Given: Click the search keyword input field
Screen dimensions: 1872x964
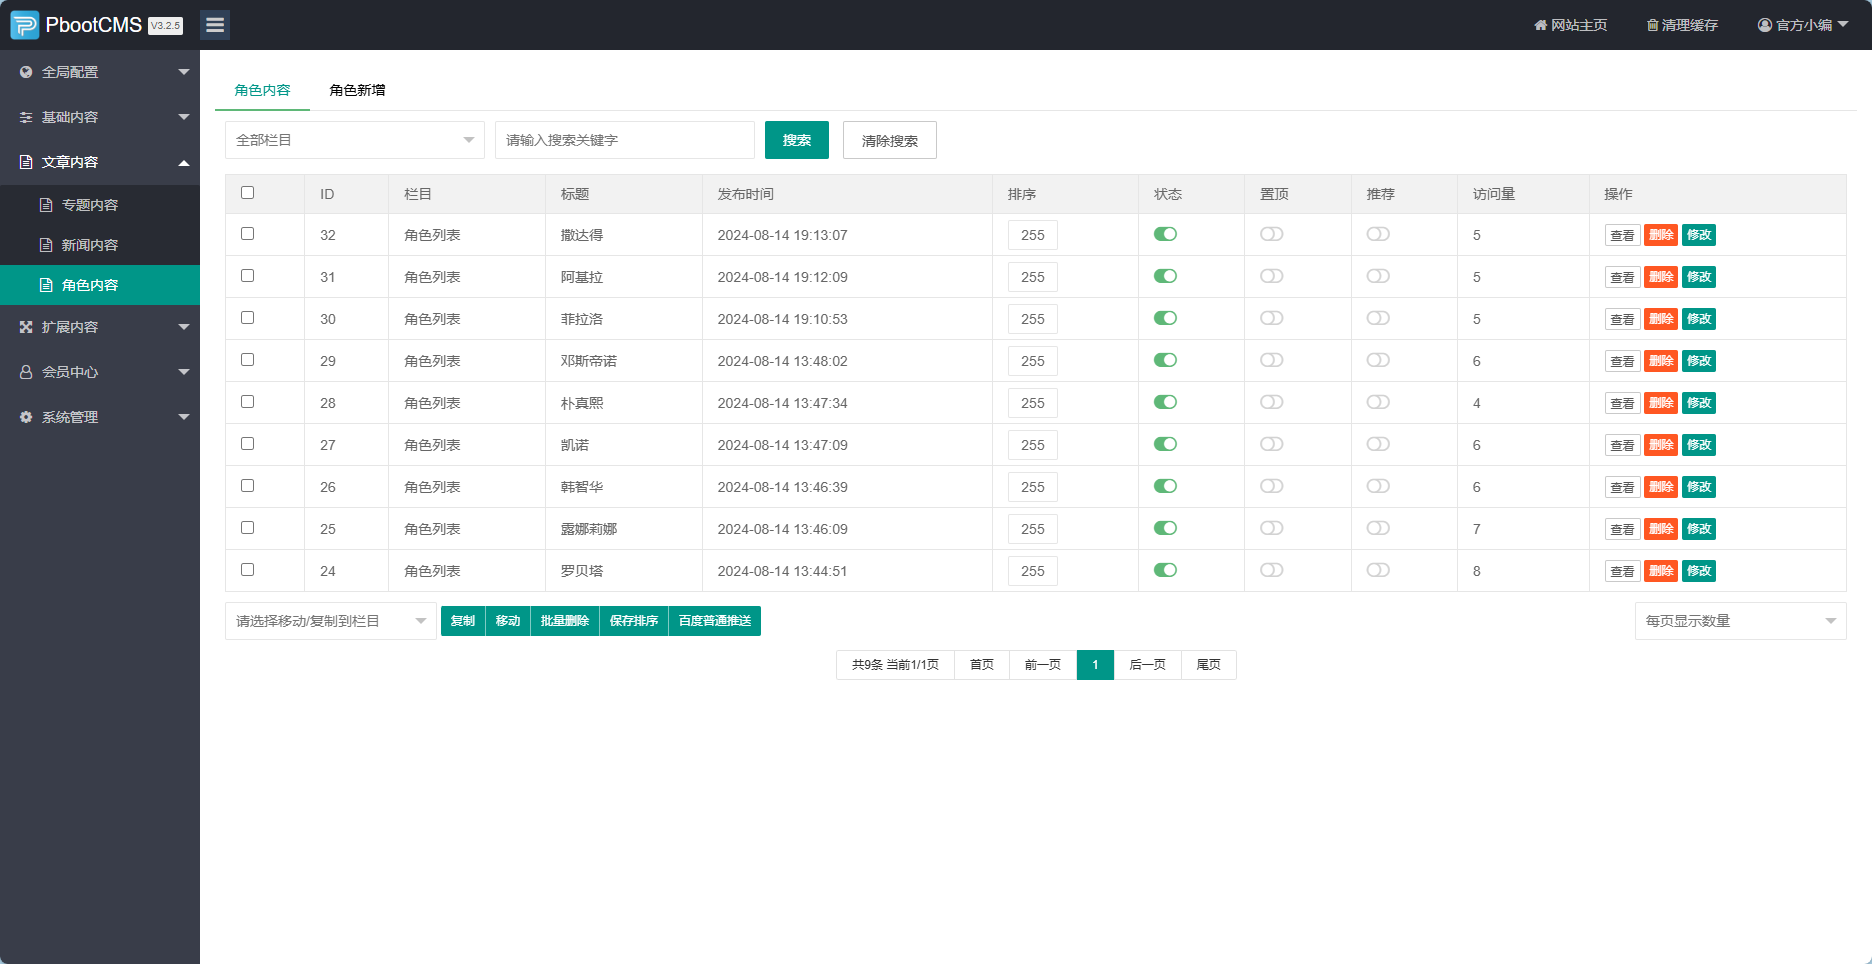Looking at the screenshot, I should (x=625, y=140).
